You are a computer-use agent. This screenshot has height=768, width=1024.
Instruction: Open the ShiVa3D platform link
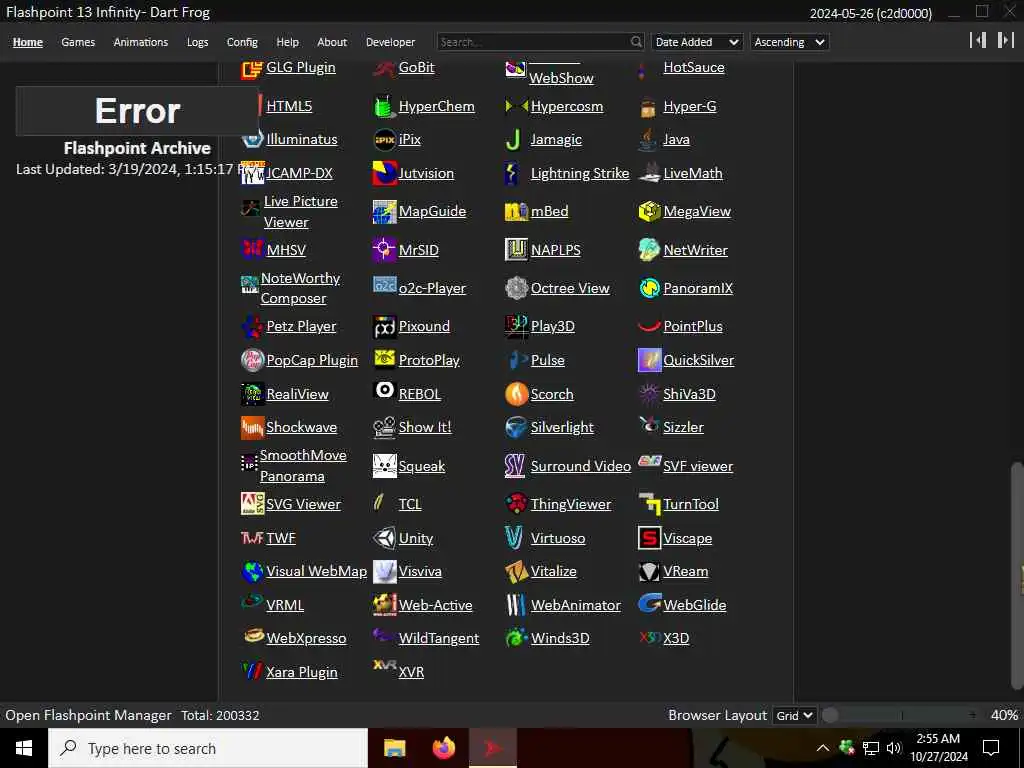pos(689,394)
